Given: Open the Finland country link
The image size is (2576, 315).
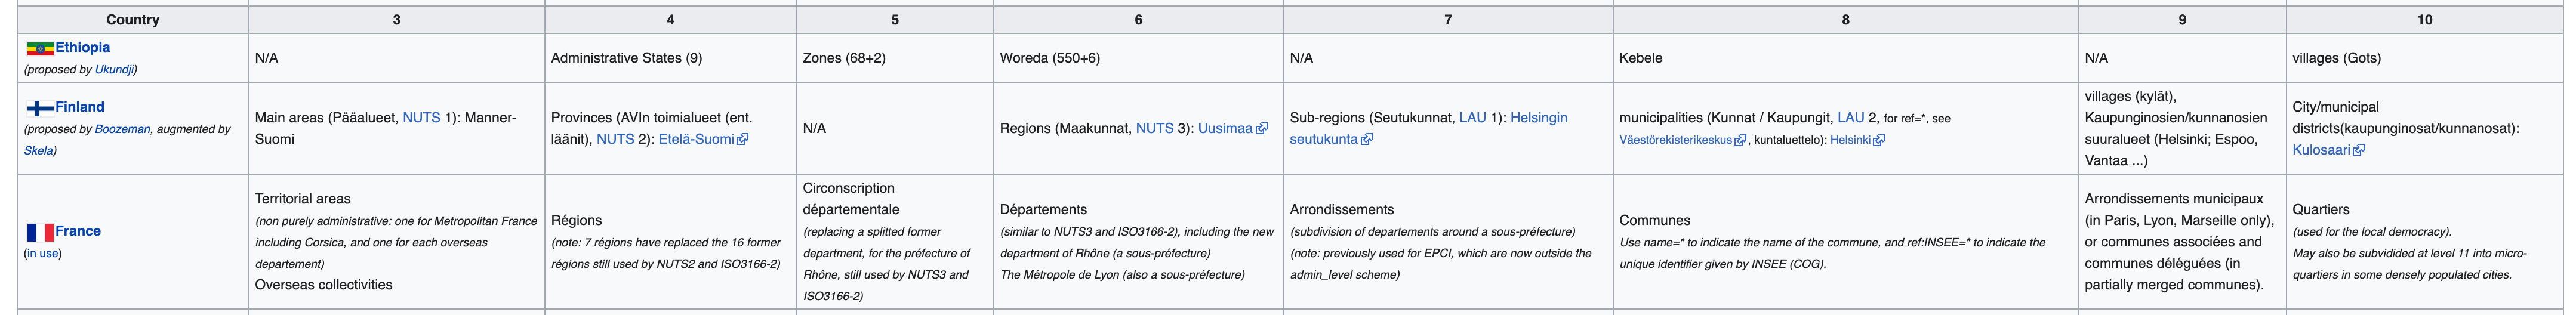Looking at the screenshot, I should coord(80,107).
